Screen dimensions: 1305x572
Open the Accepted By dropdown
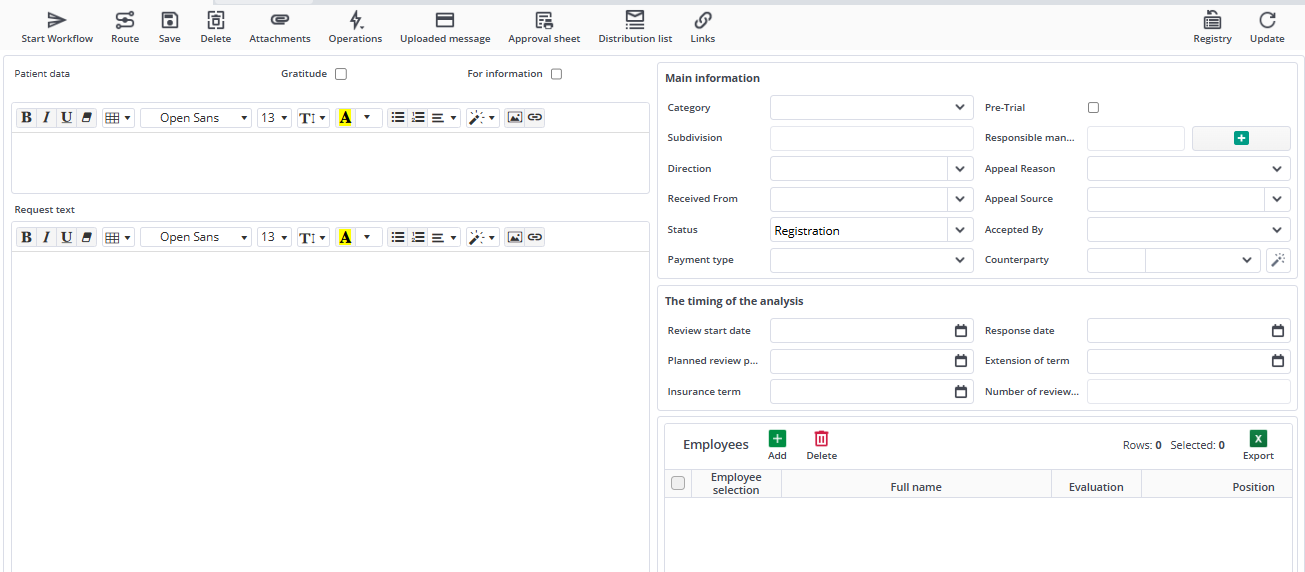click(1189, 230)
